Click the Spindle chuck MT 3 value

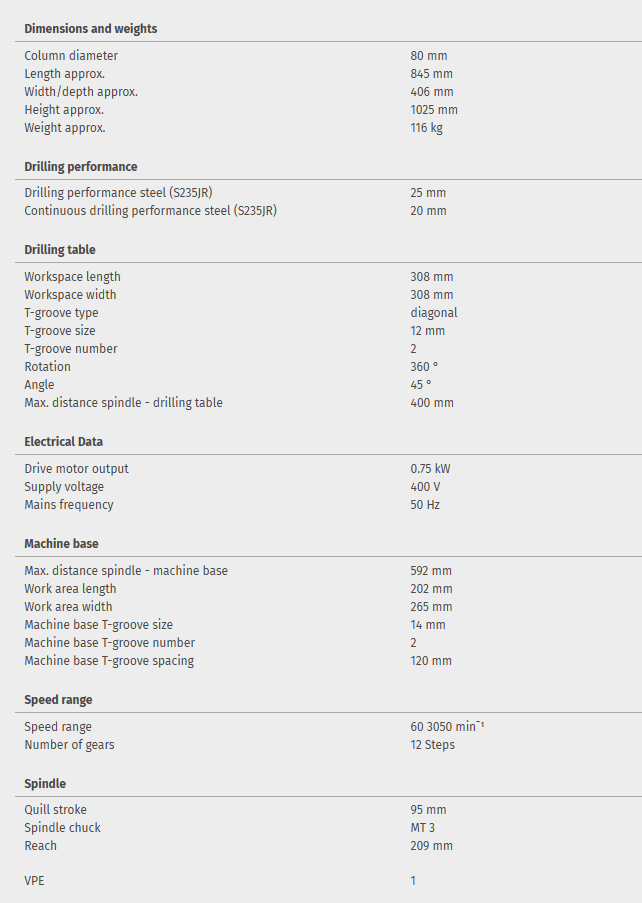[x=422, y=828]
